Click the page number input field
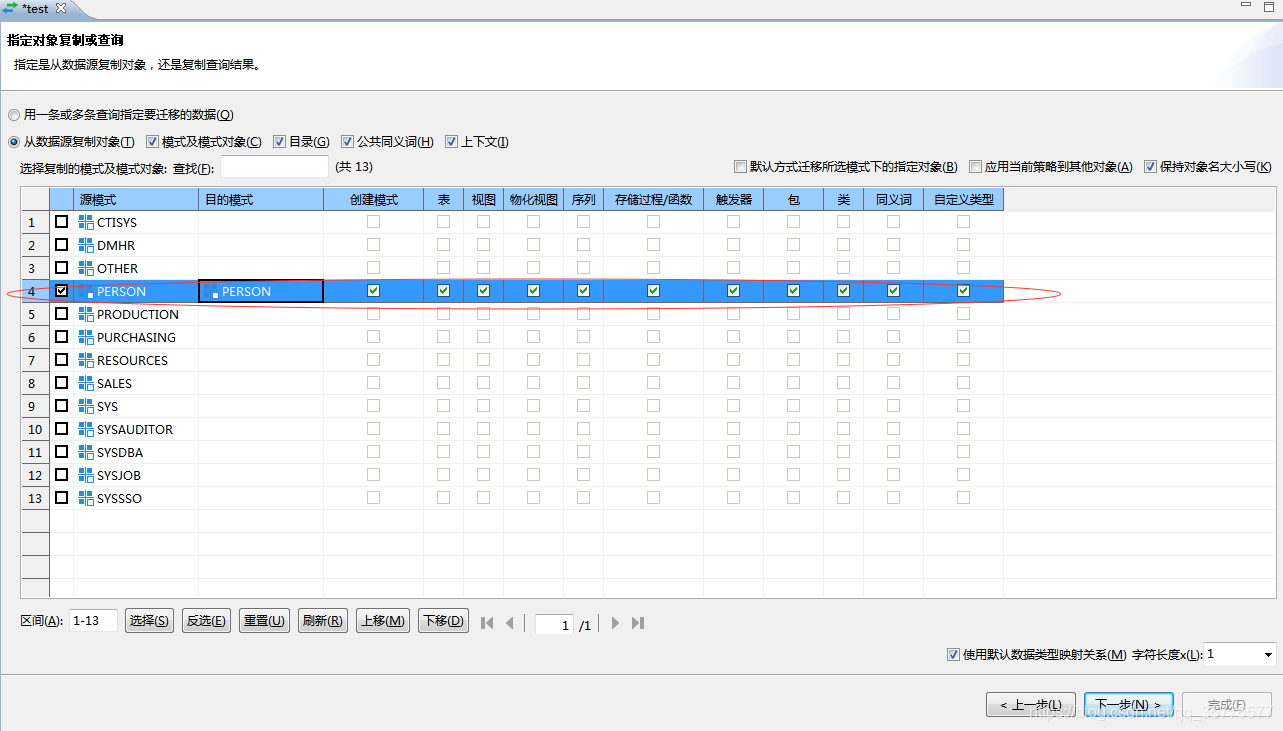 [555, 625]
